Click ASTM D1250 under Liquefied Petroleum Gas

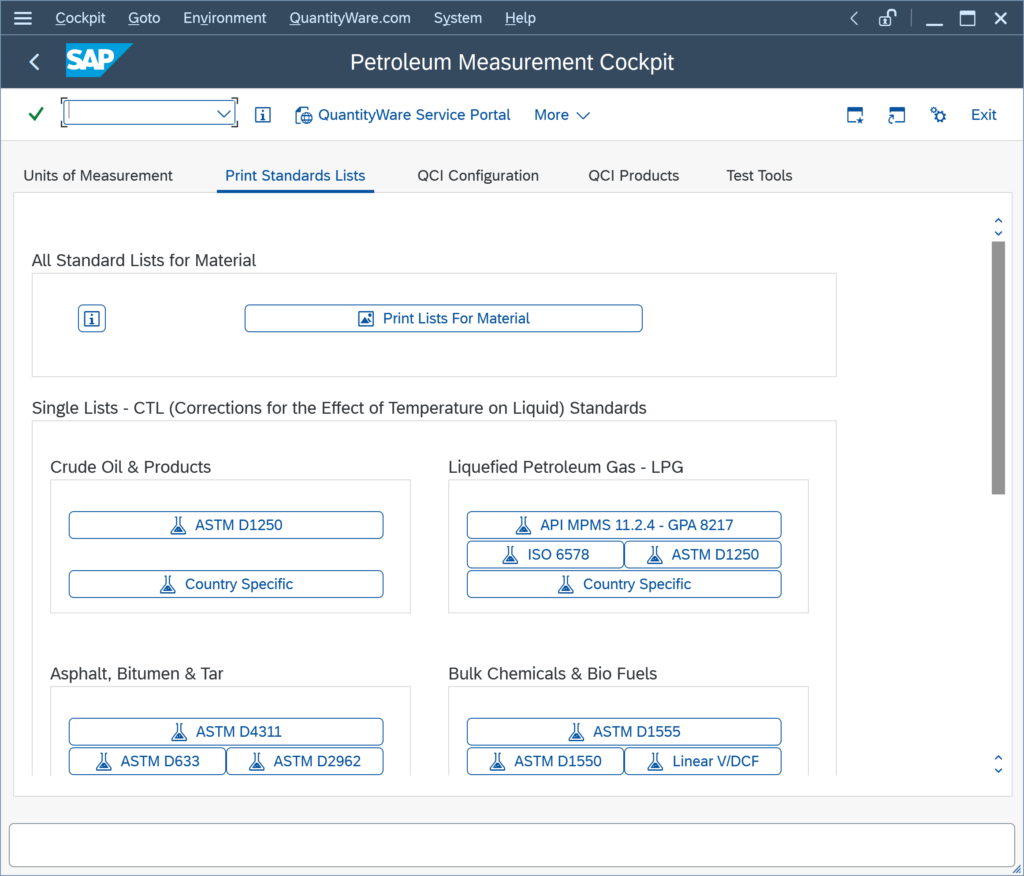703,555
